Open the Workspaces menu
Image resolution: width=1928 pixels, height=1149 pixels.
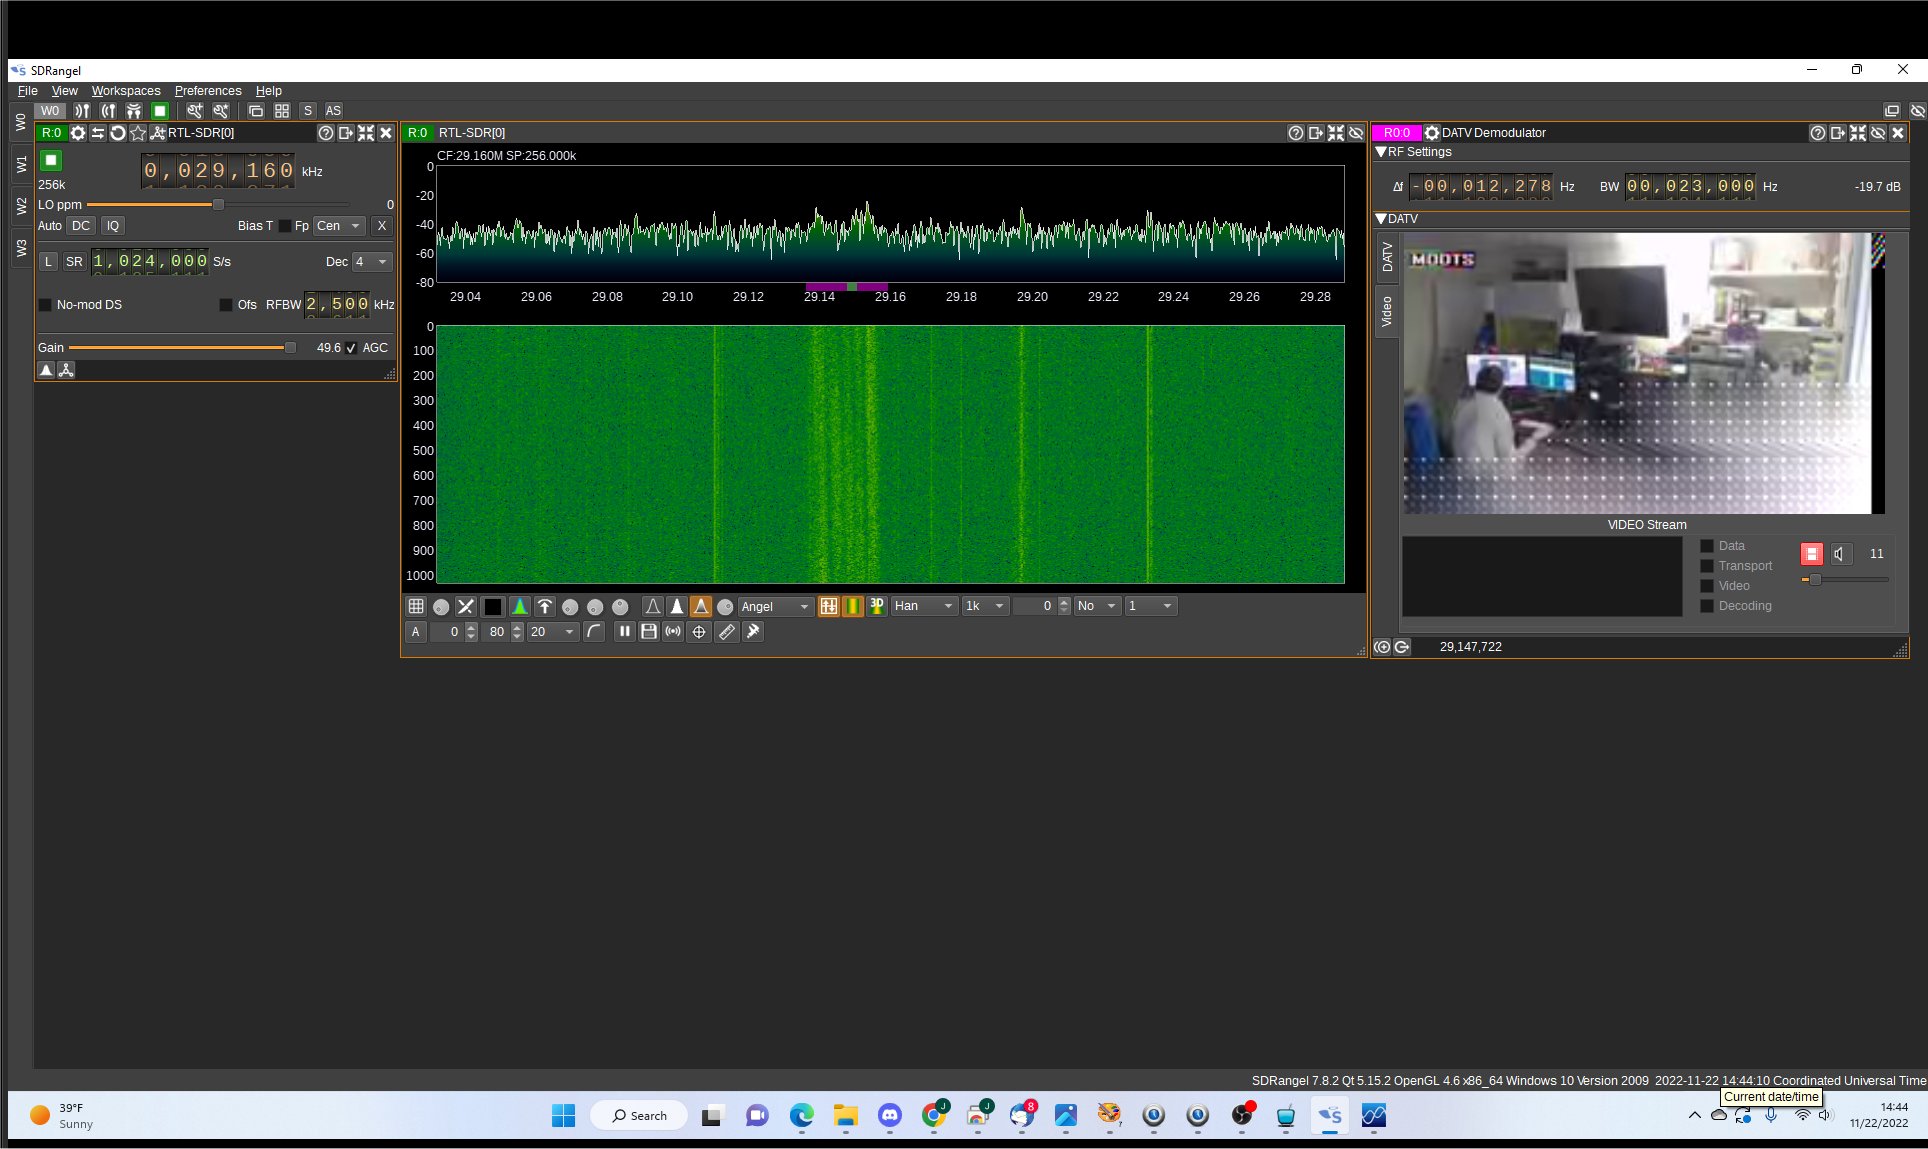[x=126, y=91]
